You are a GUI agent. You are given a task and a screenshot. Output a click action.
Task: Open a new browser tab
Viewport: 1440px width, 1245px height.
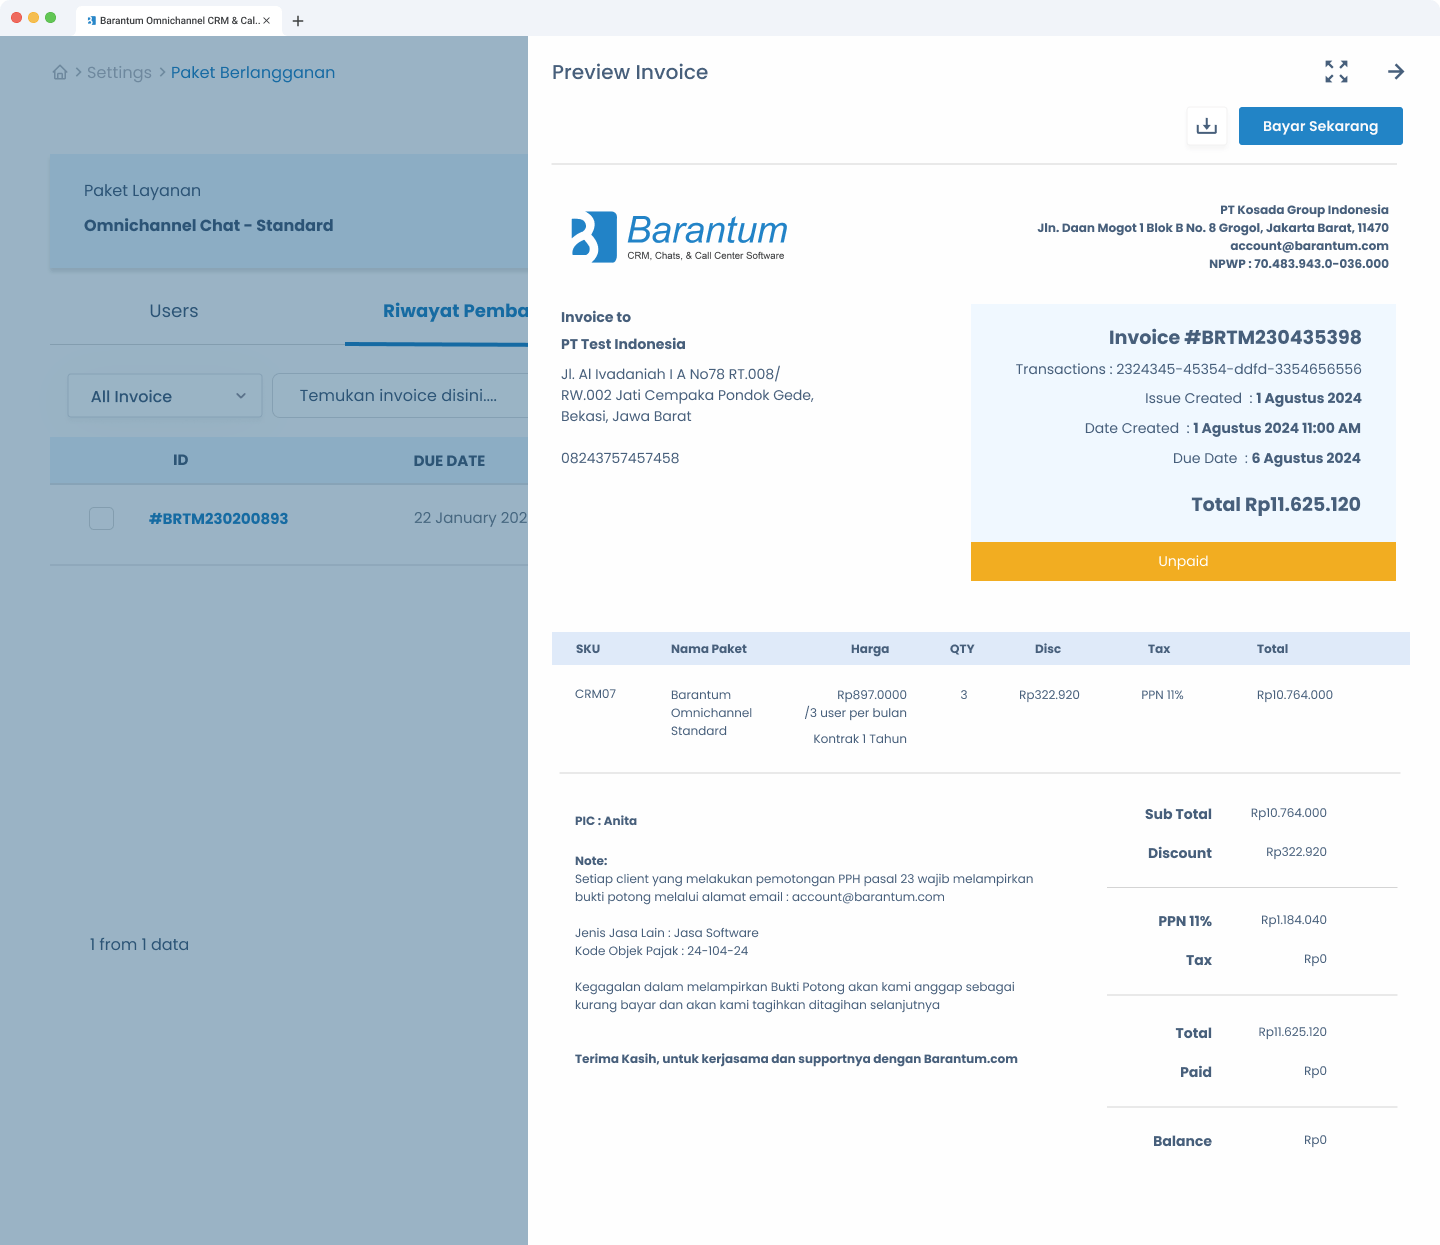(298, 20)
